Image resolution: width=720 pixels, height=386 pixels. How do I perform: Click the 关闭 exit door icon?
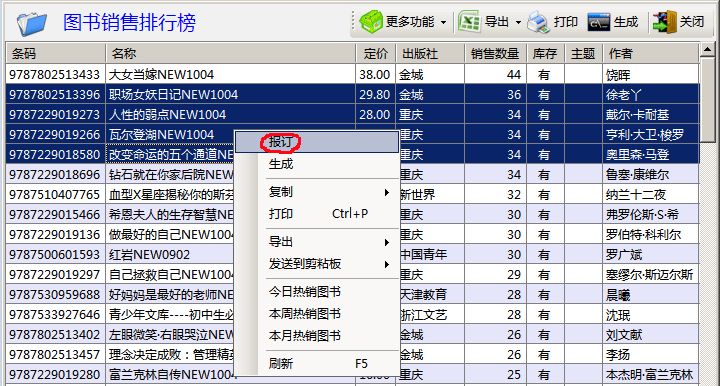pos(664,22)
